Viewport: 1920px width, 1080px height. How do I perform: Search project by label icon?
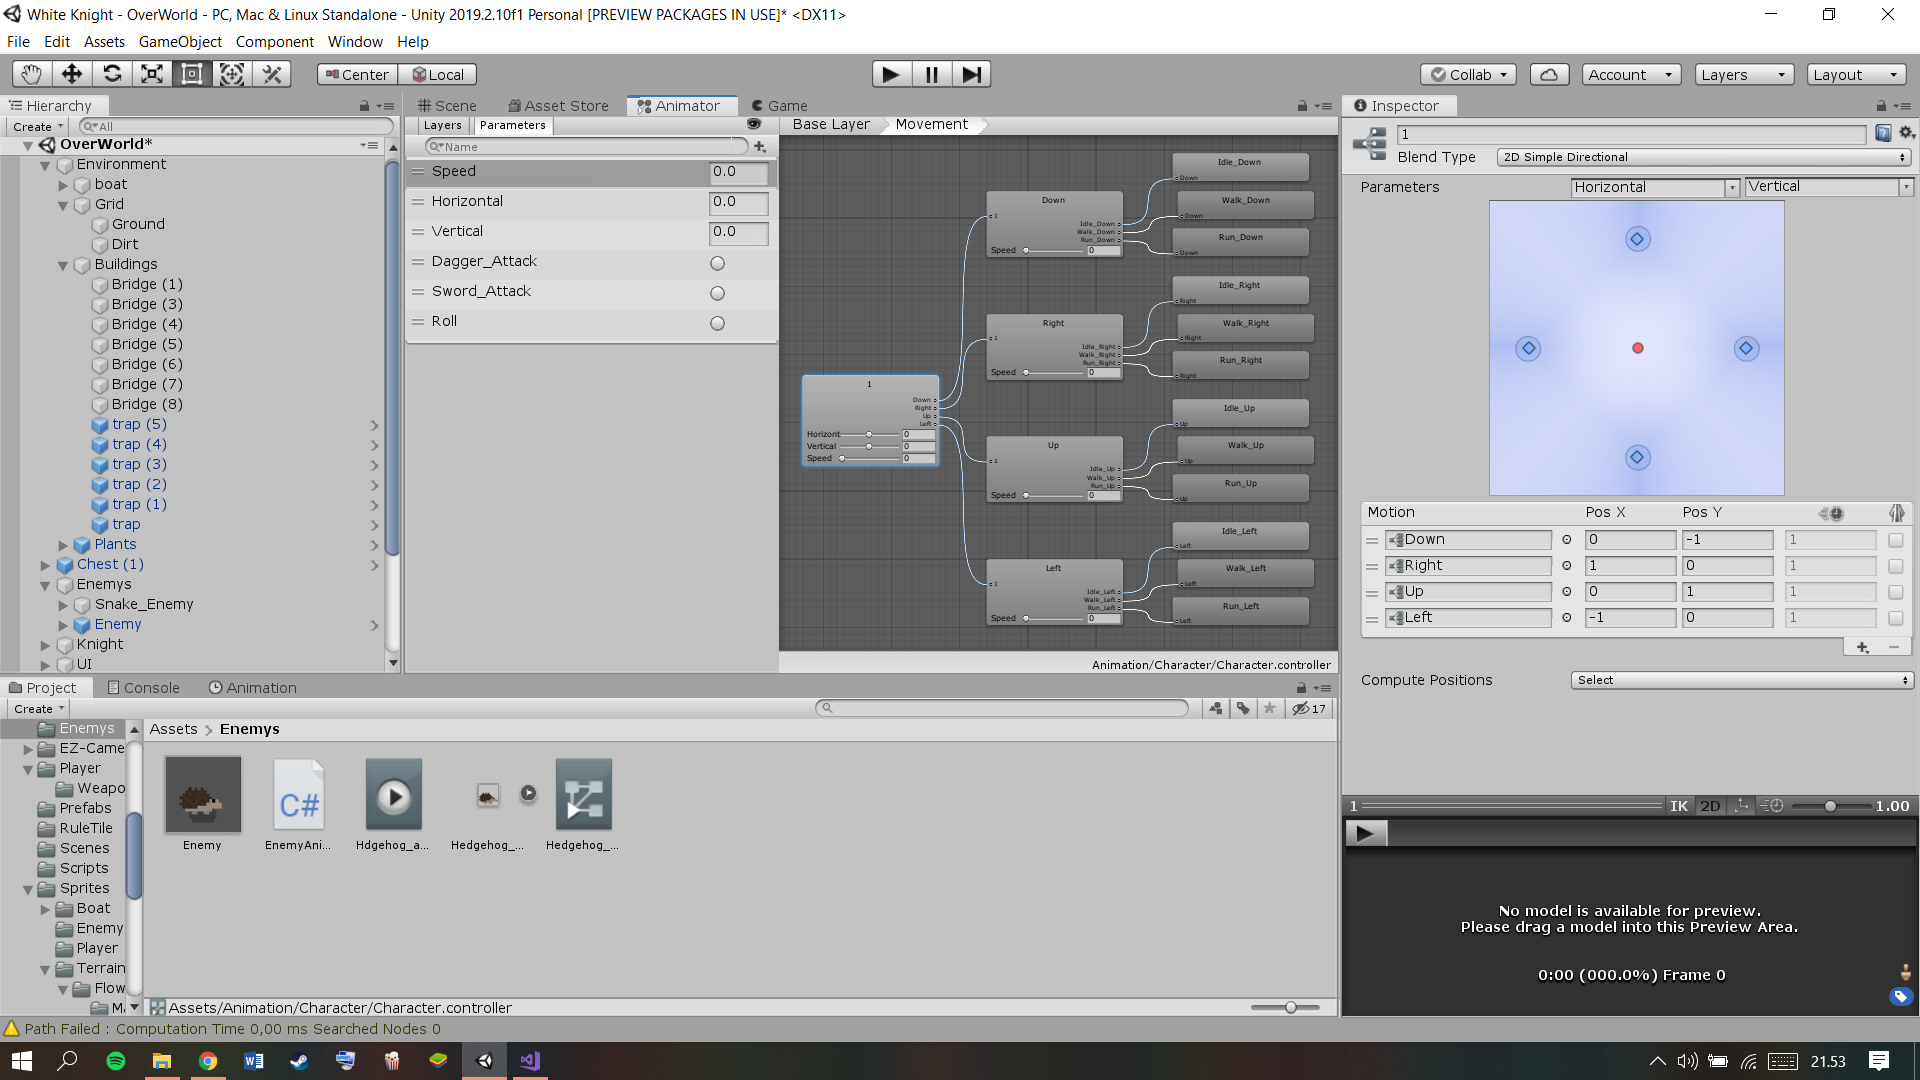[x=1243, y=708]
